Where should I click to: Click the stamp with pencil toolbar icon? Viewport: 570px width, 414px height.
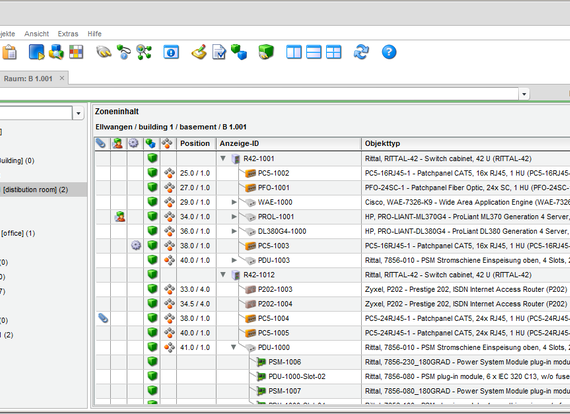click(199, 52)
